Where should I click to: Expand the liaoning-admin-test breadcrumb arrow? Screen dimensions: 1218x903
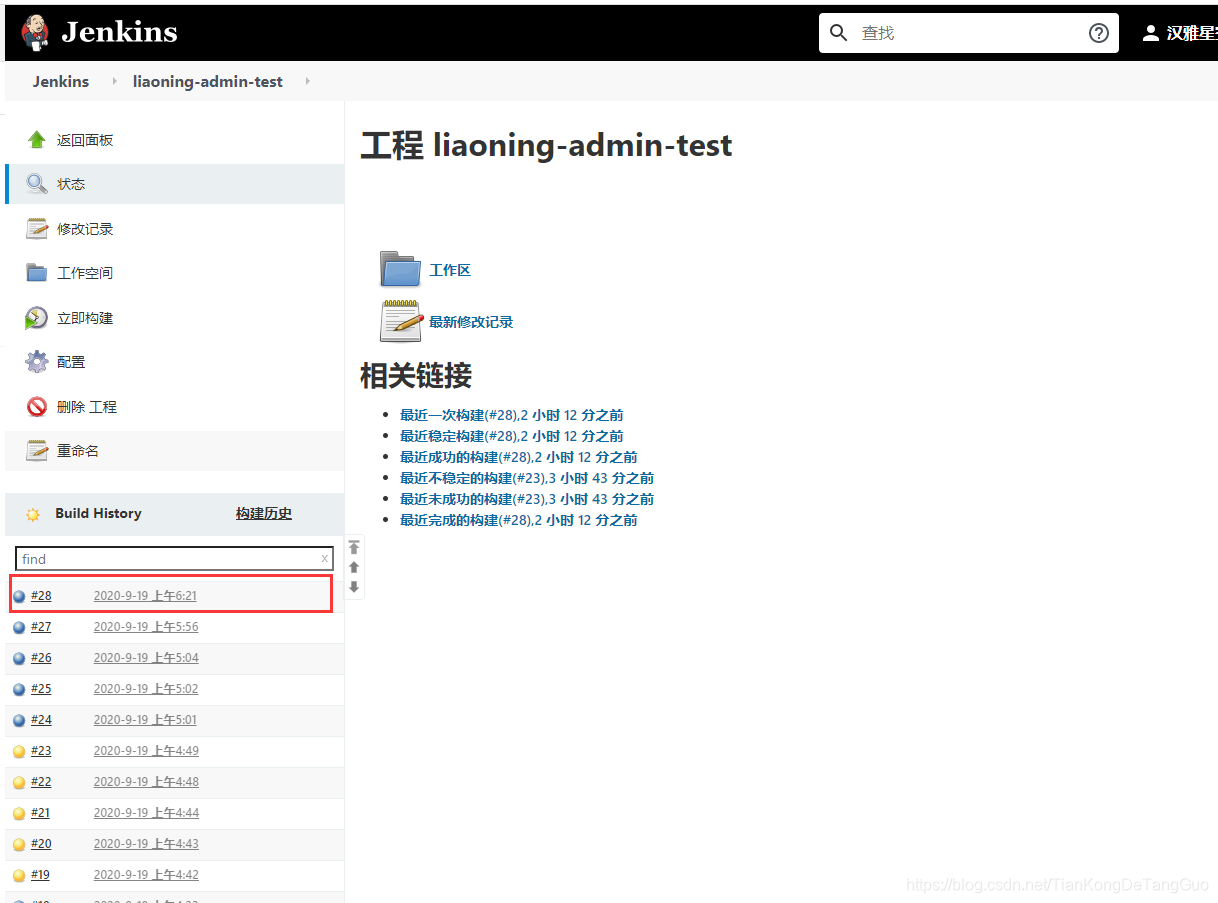307,81
